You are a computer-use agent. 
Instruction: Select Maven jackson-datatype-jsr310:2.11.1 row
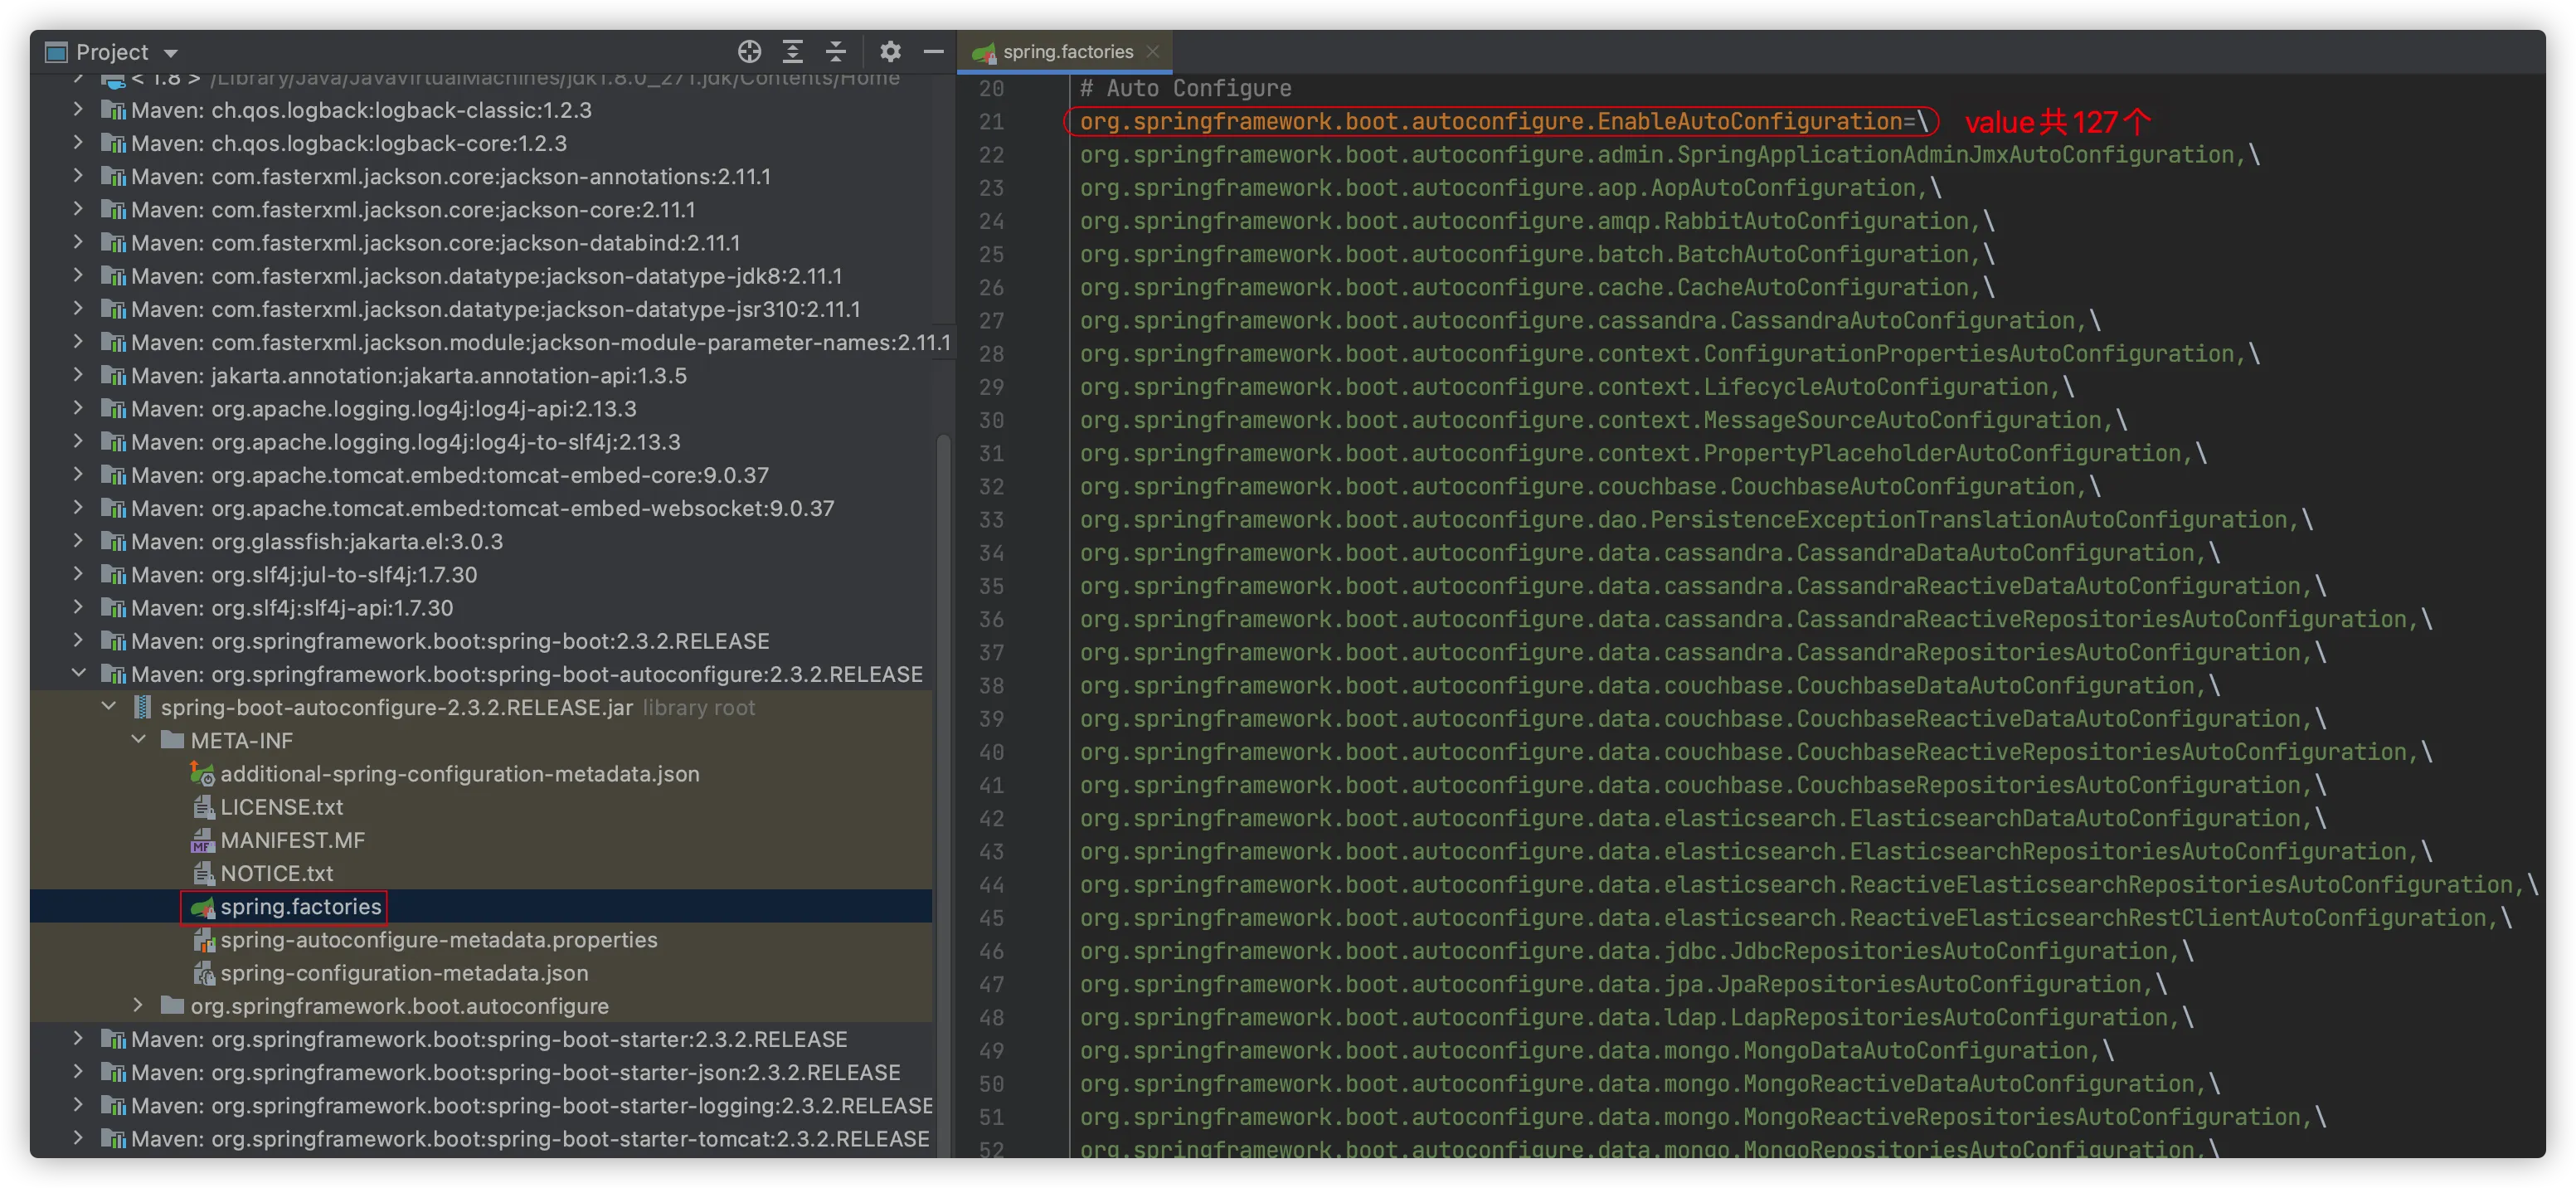(481, 309)
